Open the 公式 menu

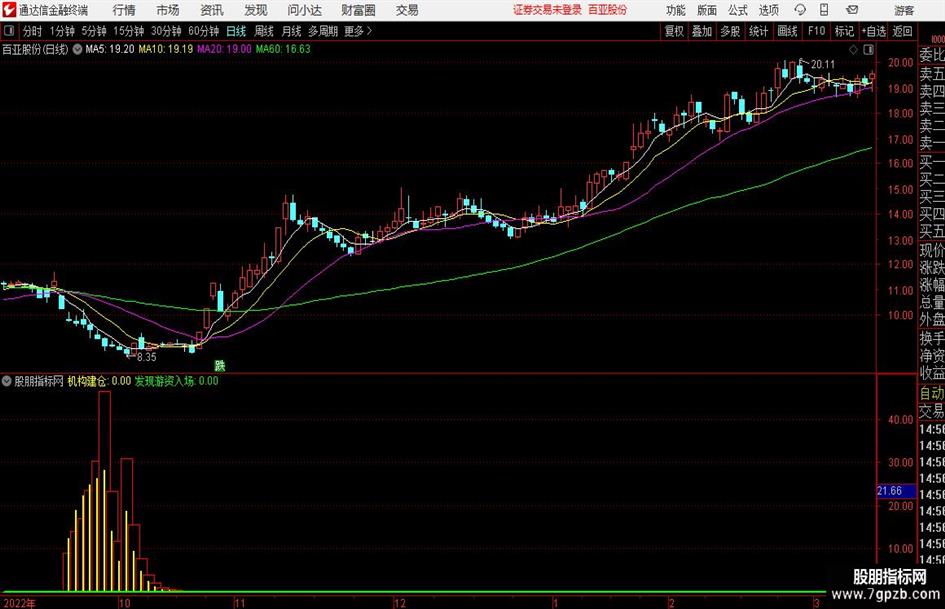738,10
